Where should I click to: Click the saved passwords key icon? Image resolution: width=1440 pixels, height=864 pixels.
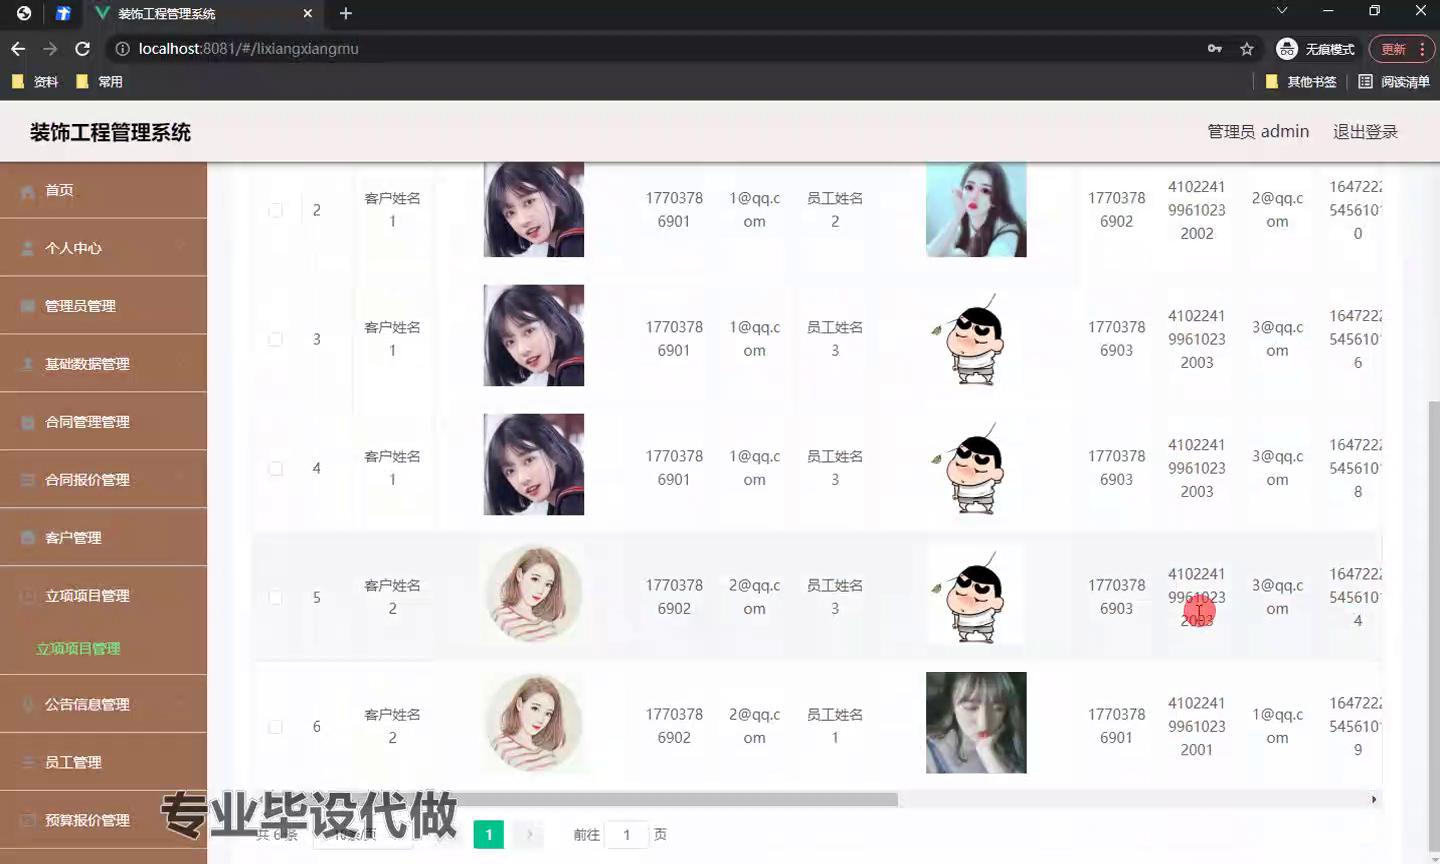coord(1215,49)
